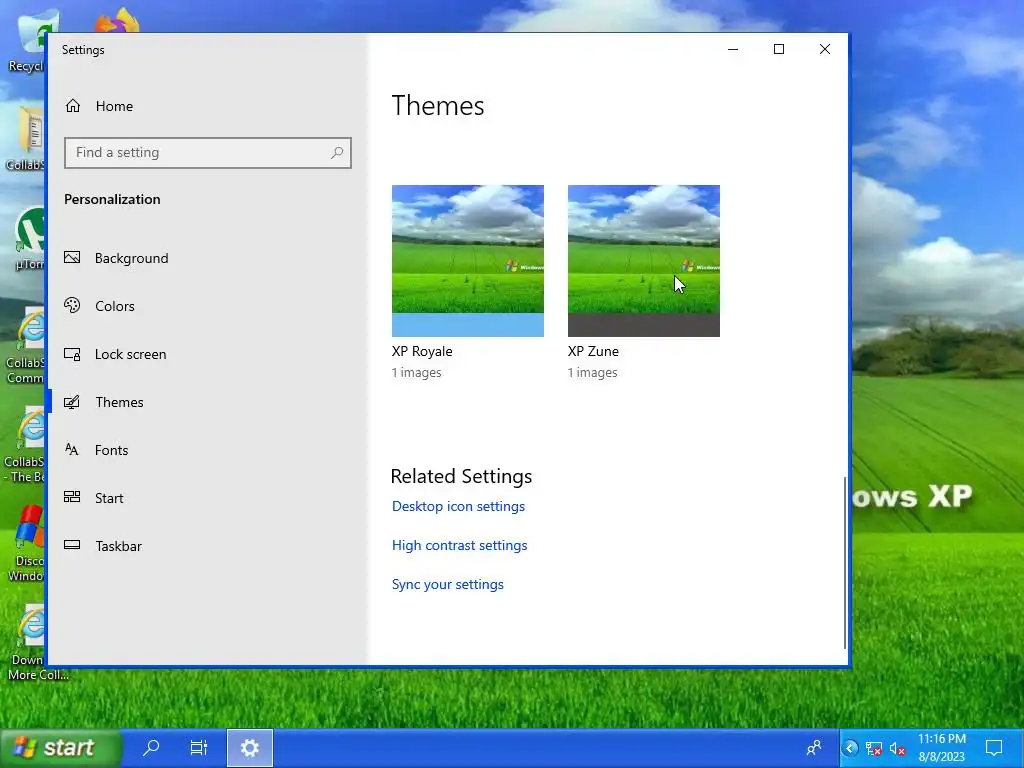
Task: Click the Taskbar icon in sidebar
Action: [72, 545]
